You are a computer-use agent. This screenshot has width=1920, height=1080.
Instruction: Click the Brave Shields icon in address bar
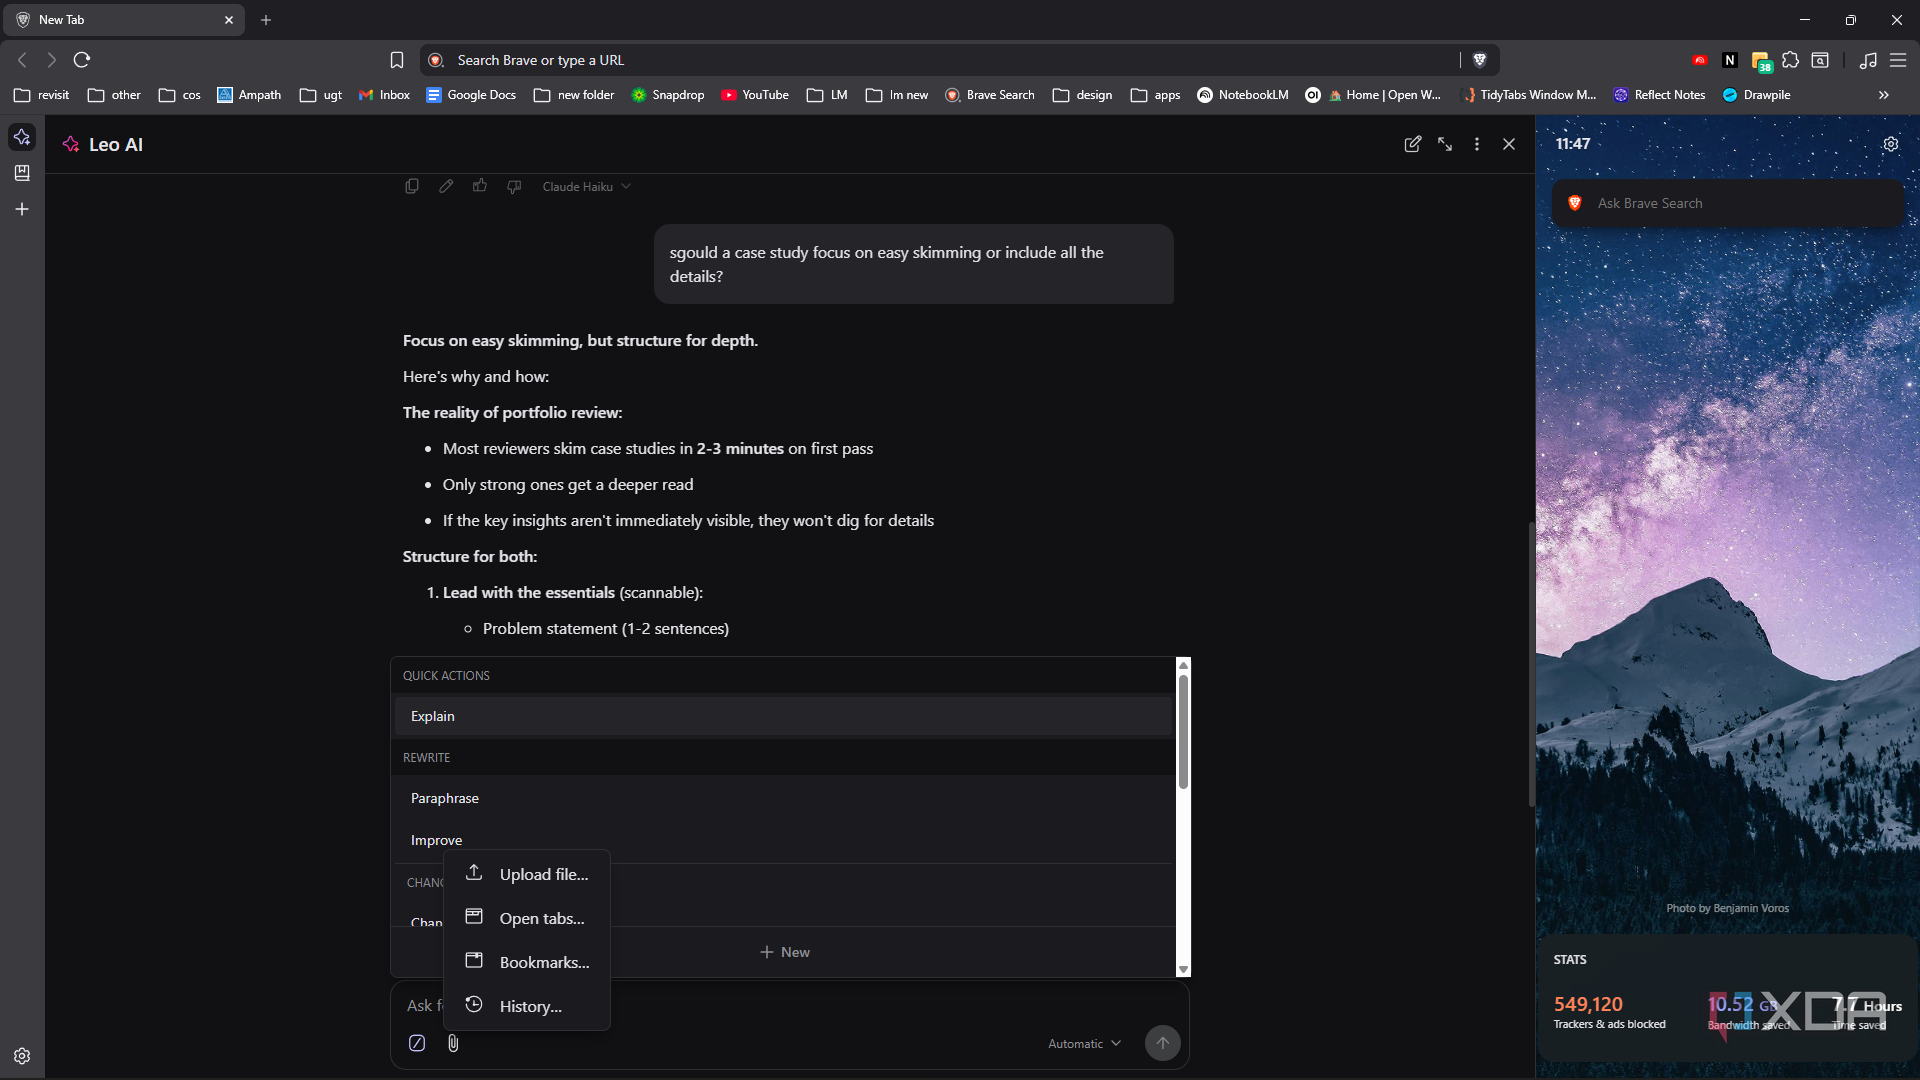(1480, 60)
